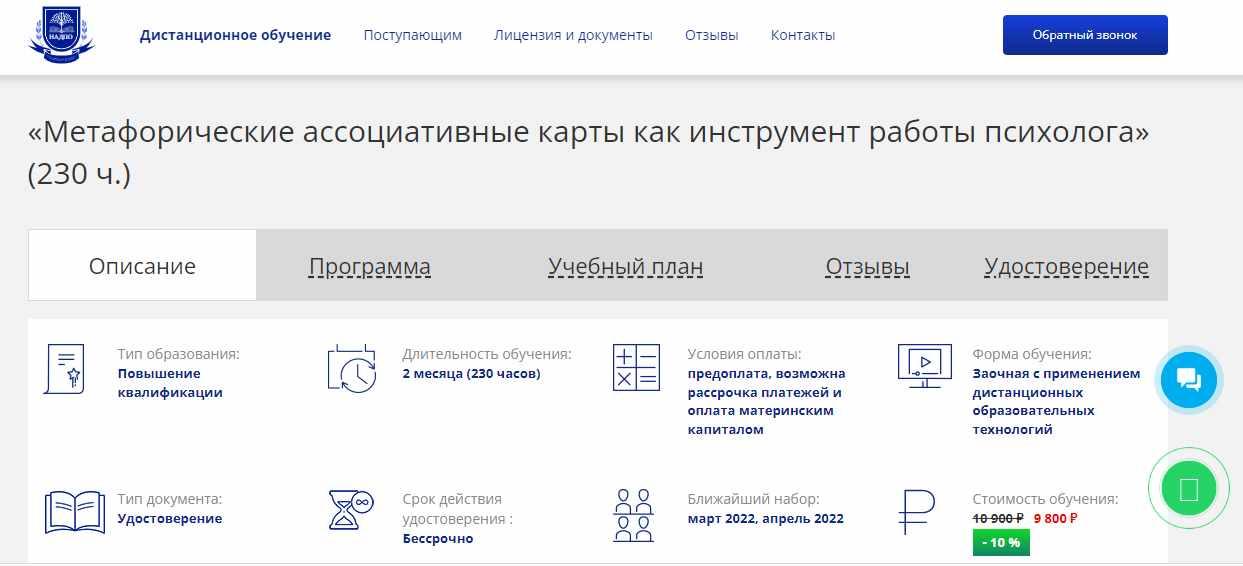Switch to the Учебный план tab
This screenshot has height=566, width=1243.
coord(626,267)
